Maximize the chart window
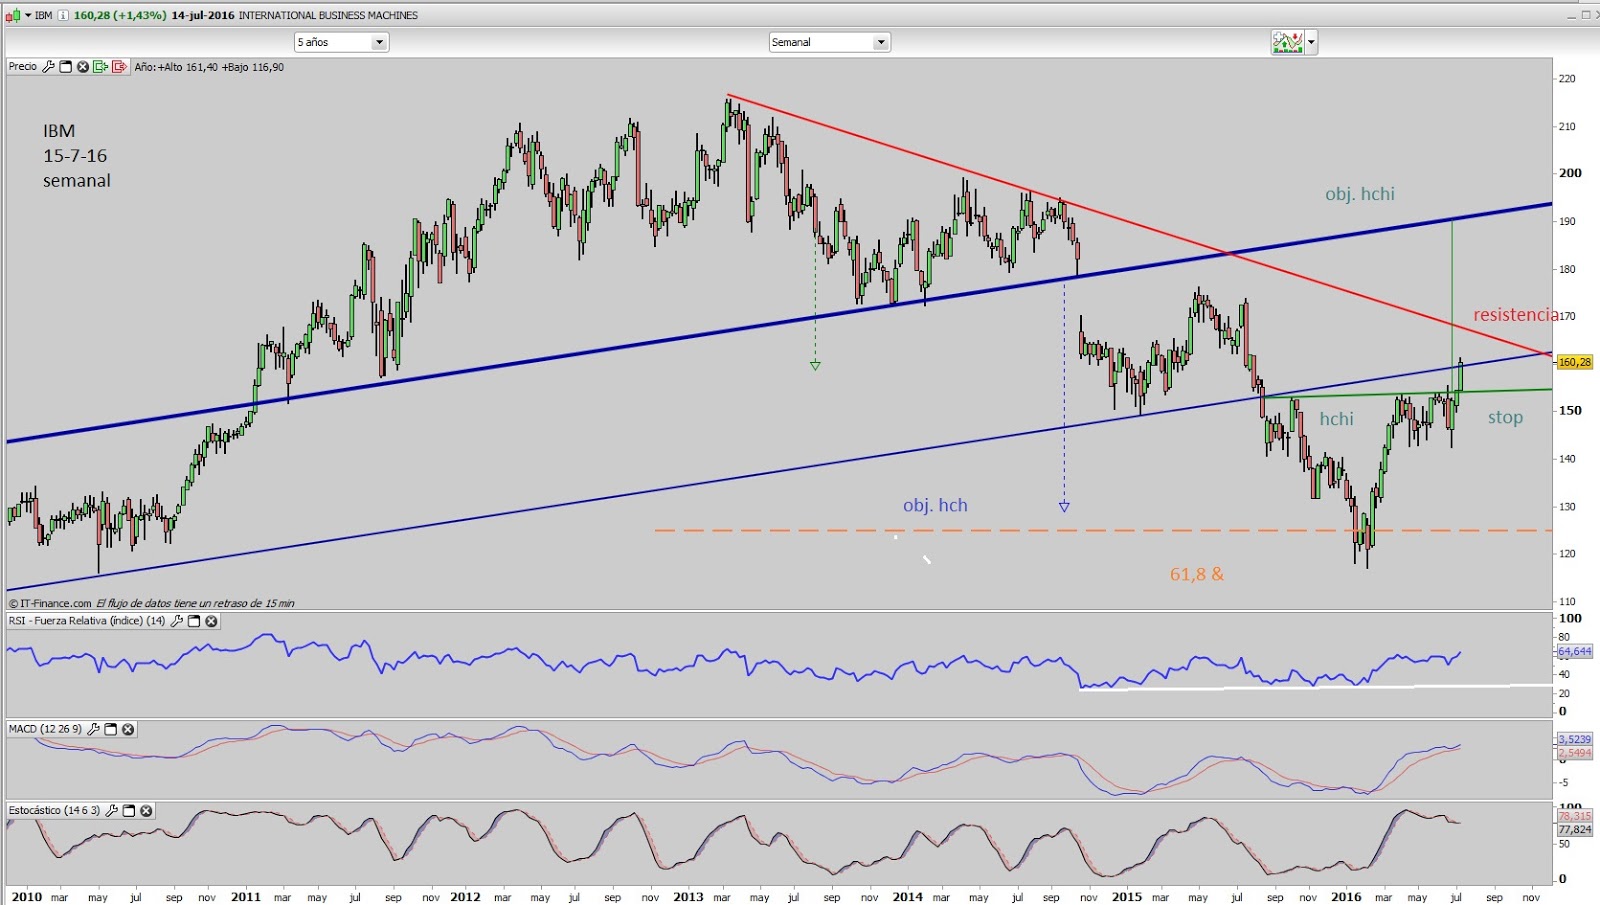 click(x=1585, y=15)
